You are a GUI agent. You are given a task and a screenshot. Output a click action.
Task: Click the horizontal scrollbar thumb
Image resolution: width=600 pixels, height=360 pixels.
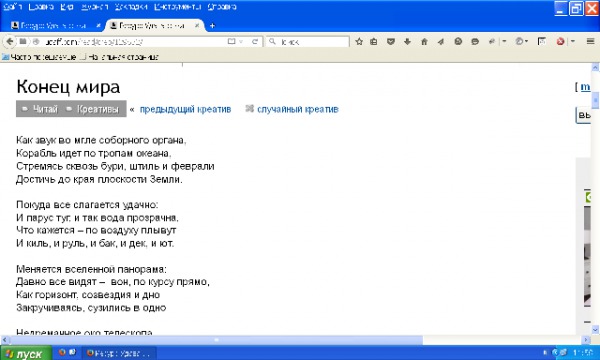coord(217,340)
